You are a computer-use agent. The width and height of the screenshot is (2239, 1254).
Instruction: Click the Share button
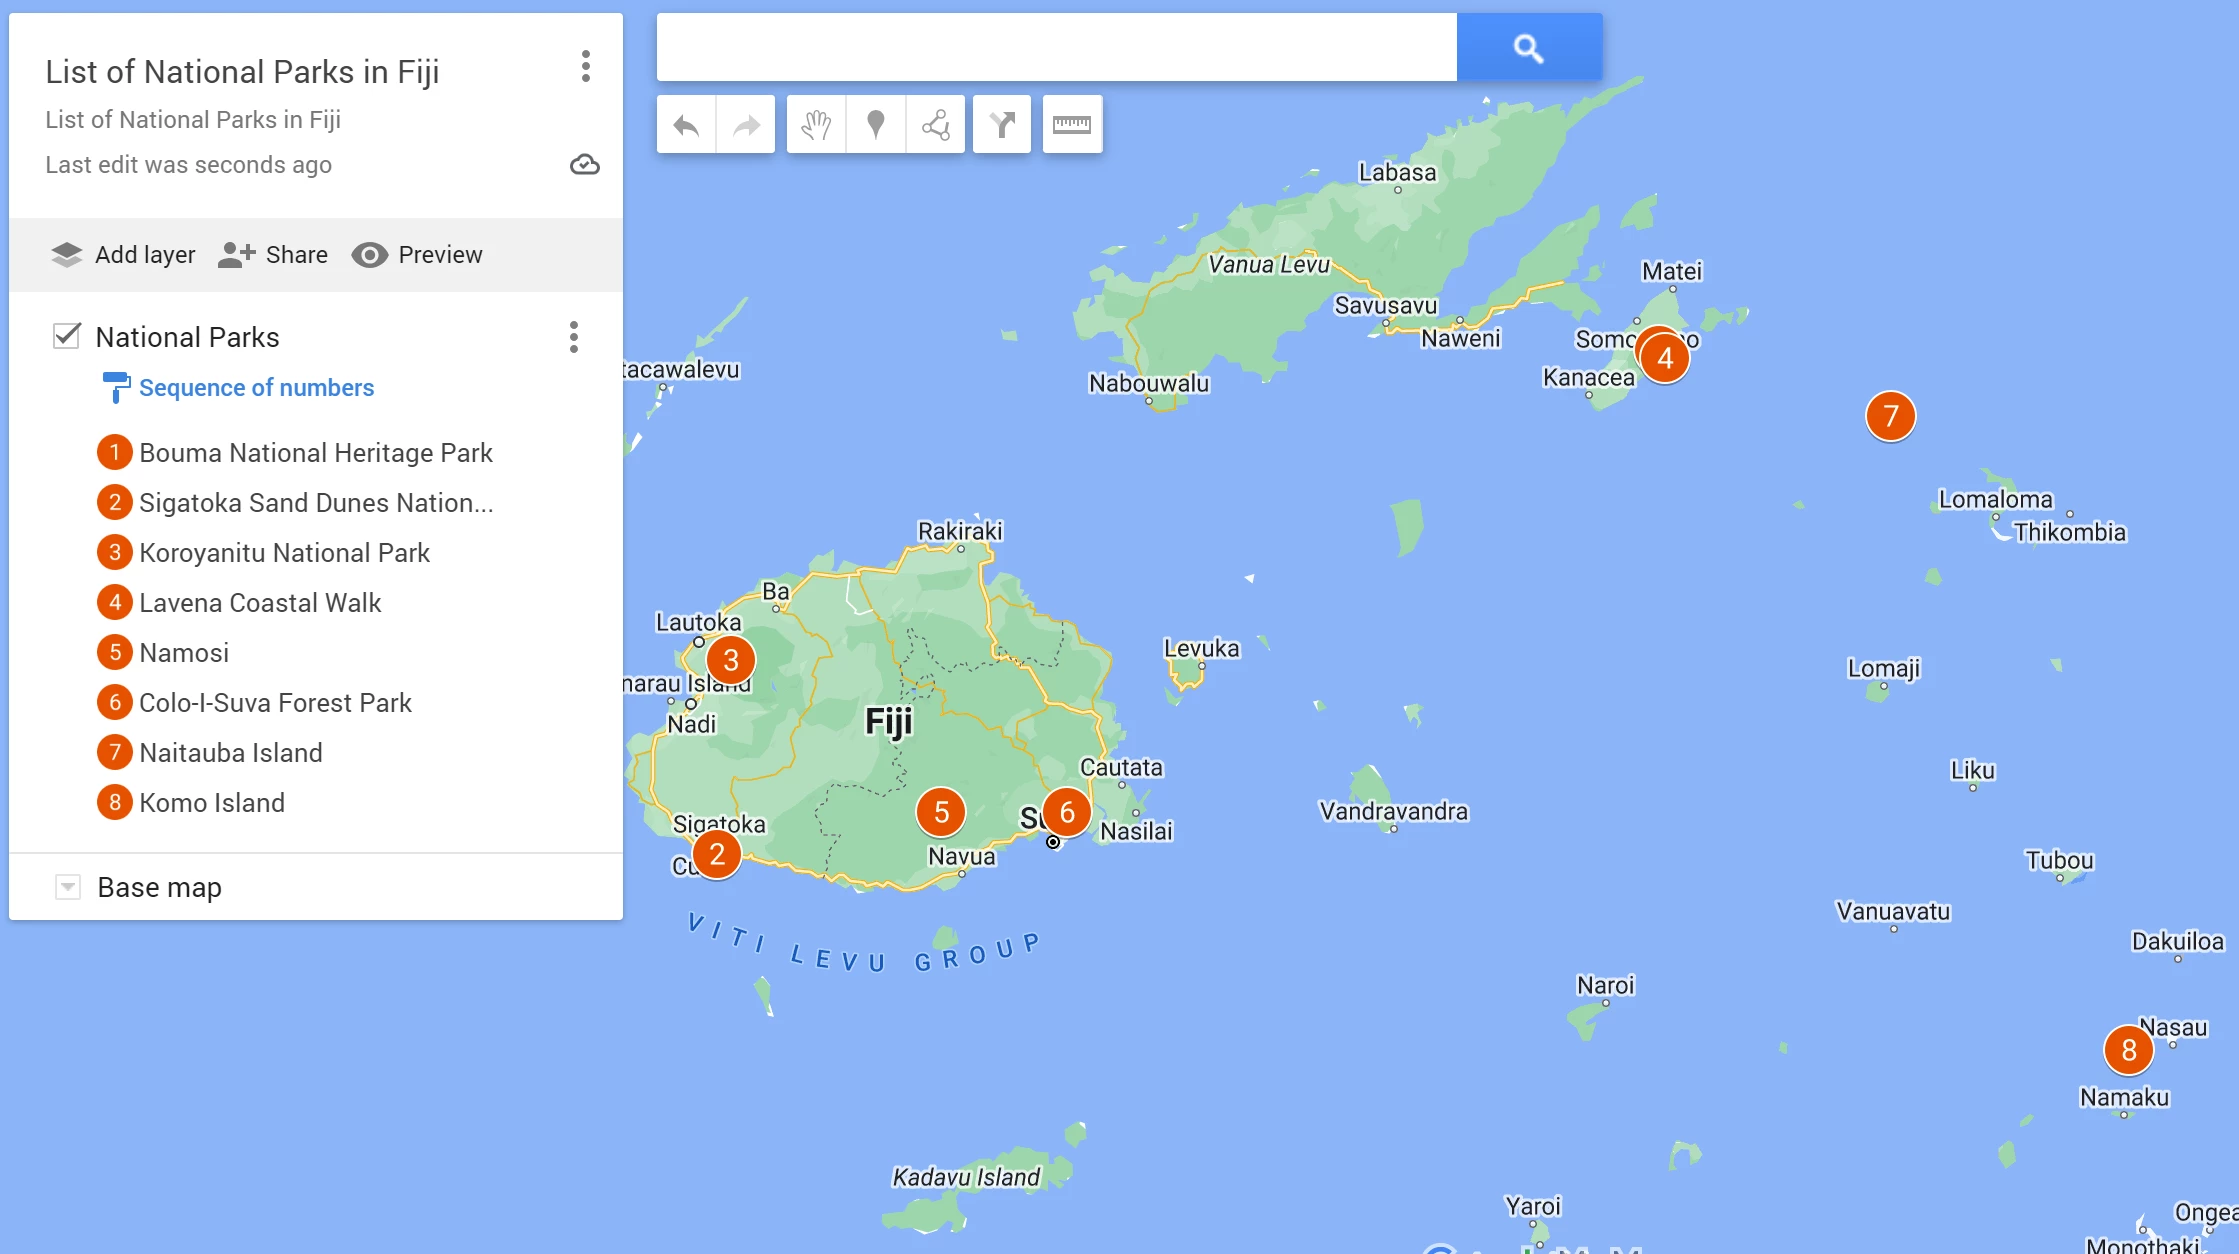tap(273, 255)
